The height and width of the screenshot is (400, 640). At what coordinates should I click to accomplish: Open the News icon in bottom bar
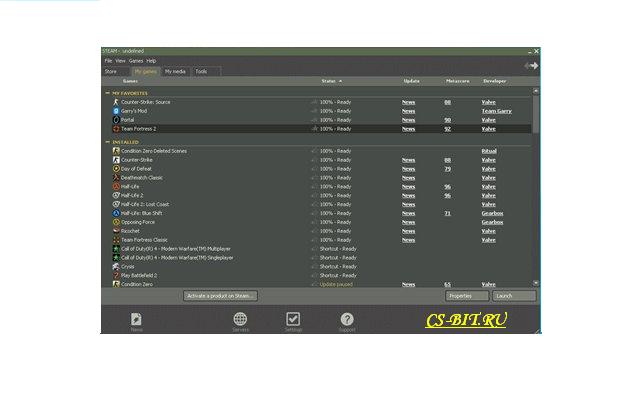[x=136, y=319]
